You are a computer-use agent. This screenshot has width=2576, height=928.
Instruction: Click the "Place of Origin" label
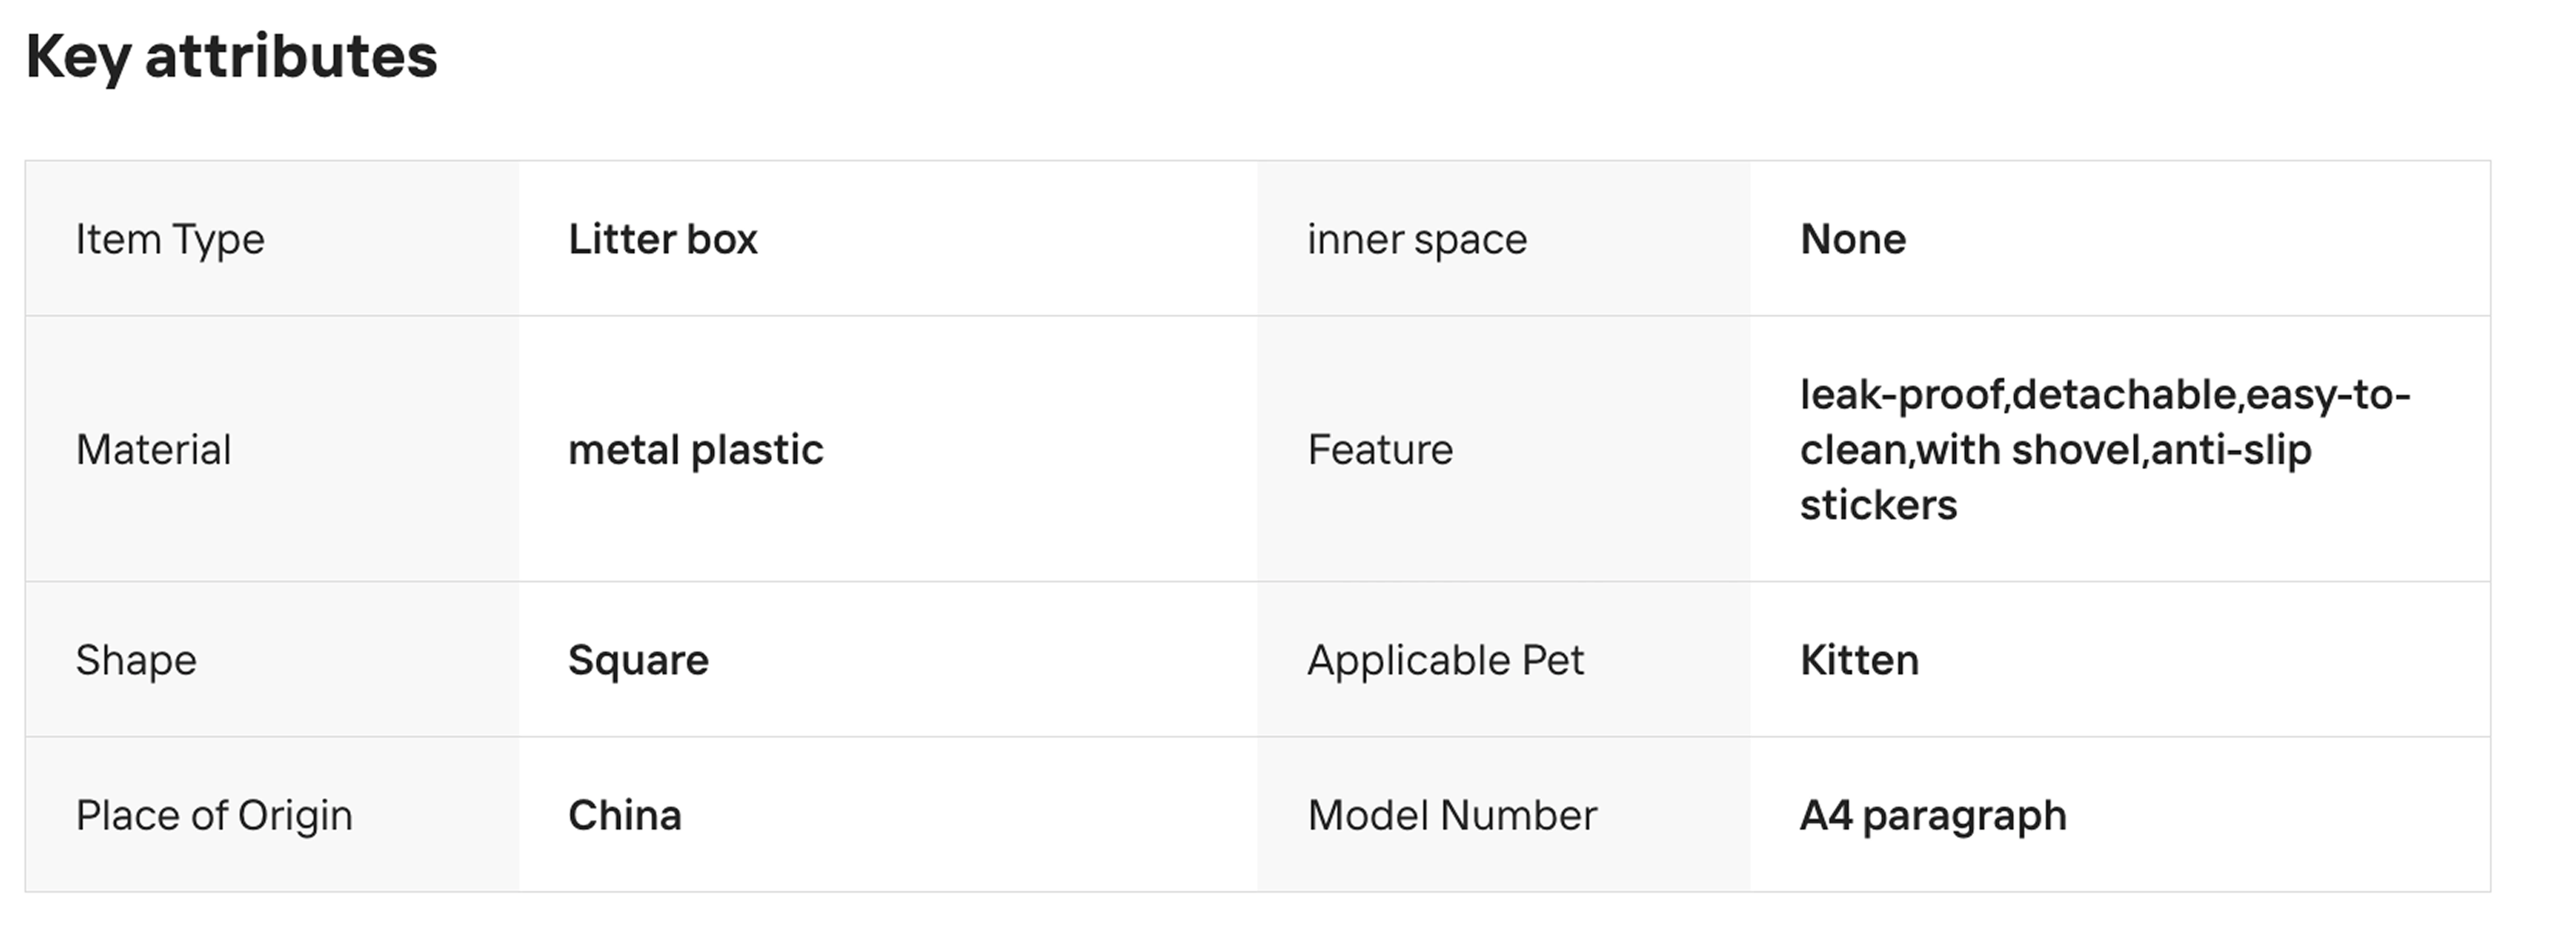[214, 816]
